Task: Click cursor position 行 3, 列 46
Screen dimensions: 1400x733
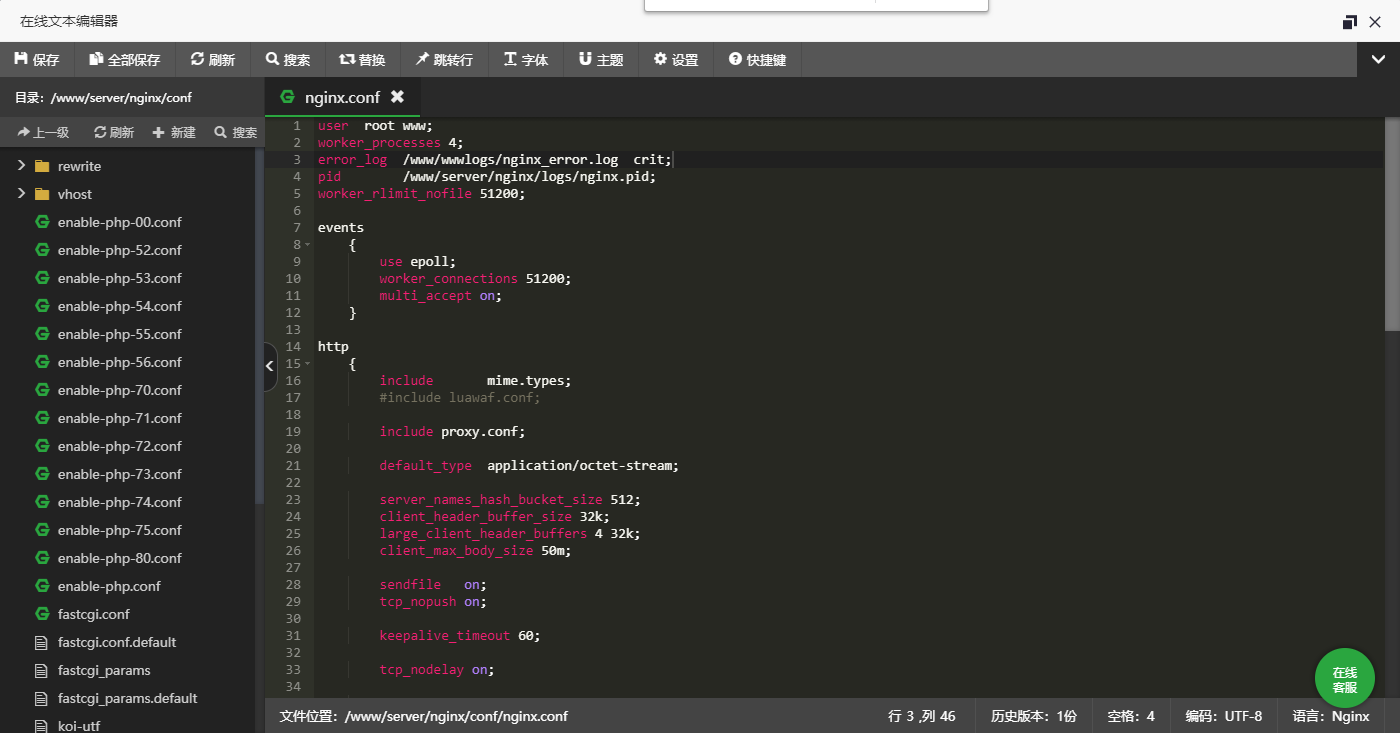Action: (921, 716)
